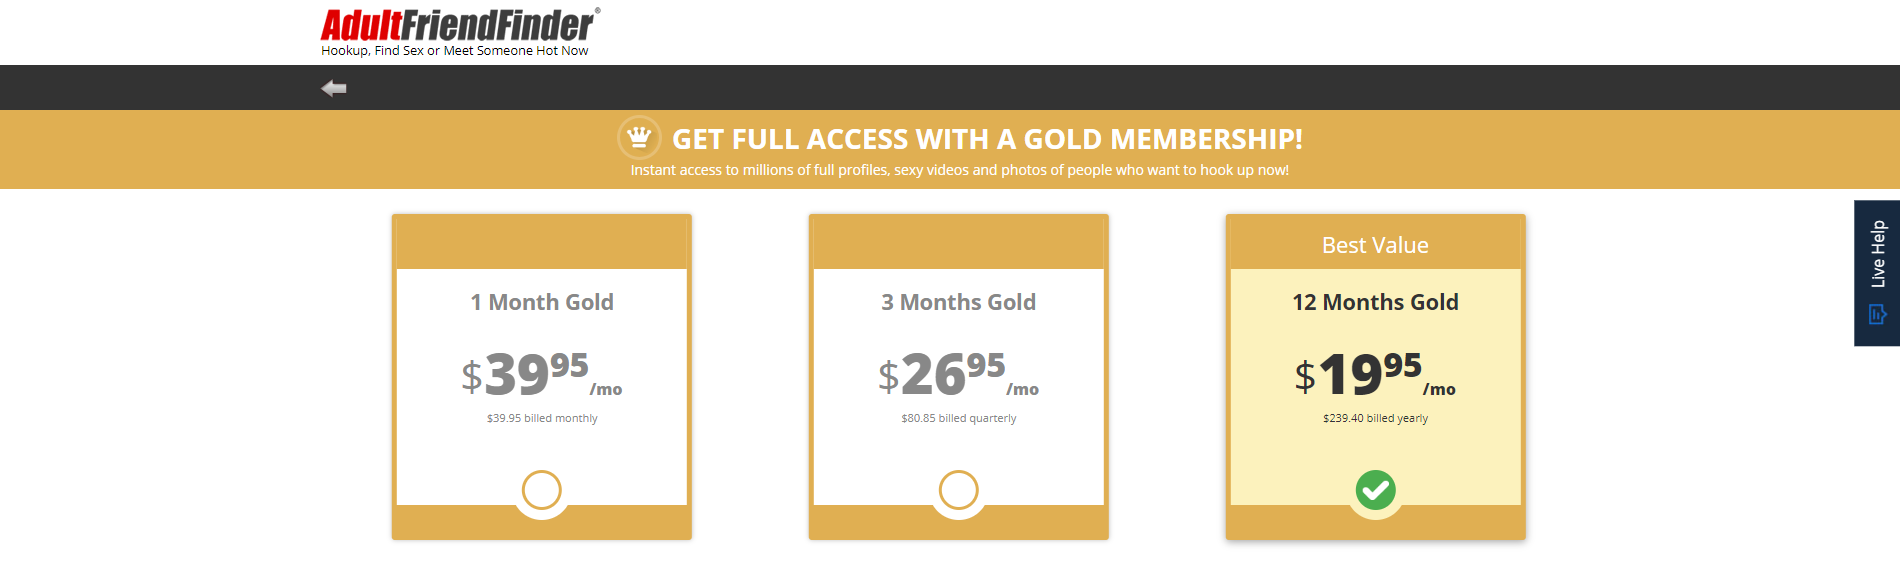Click the 3 Months Gold title
This screenshot has height=570, width=1900.
point(959,302)
